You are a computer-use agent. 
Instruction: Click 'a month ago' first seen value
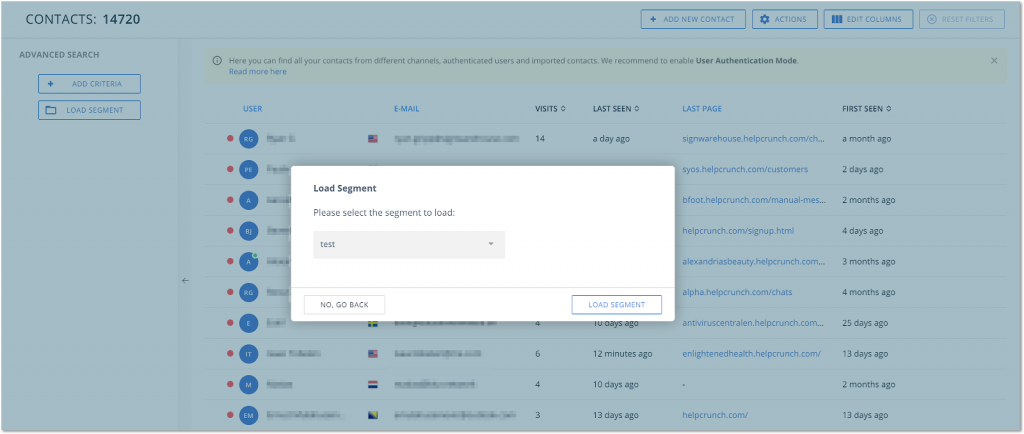pos(867,139)
